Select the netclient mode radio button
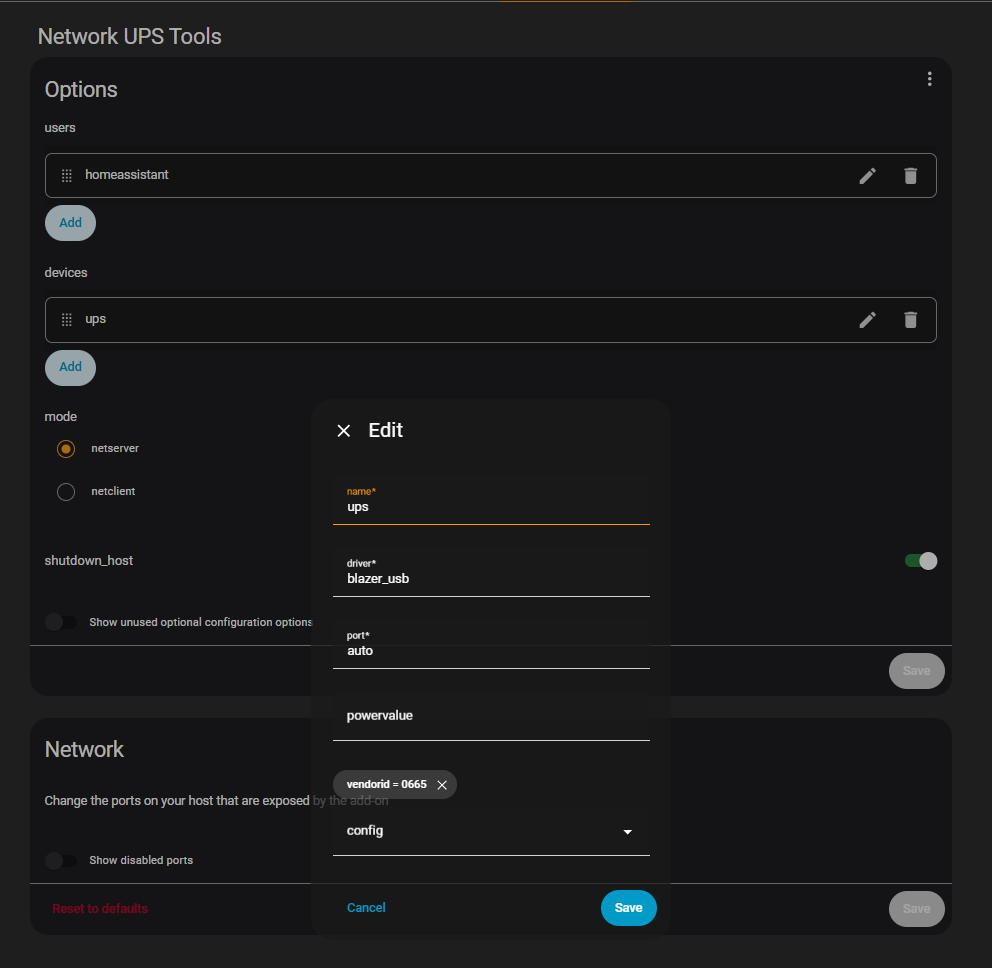Viewport: 992px width, 968px height. click(66, 492)
